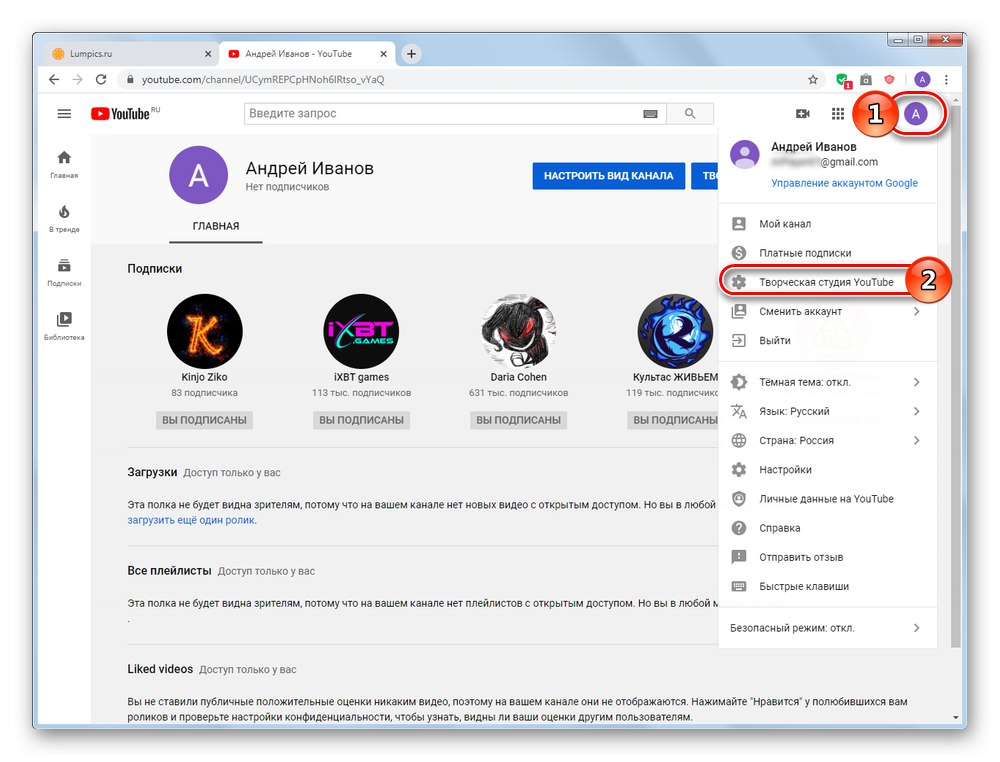Open the hamburger menu to collapse sidebar
Screen dimensions: 1000x762
pyautogui.click(x=63, y=113)
